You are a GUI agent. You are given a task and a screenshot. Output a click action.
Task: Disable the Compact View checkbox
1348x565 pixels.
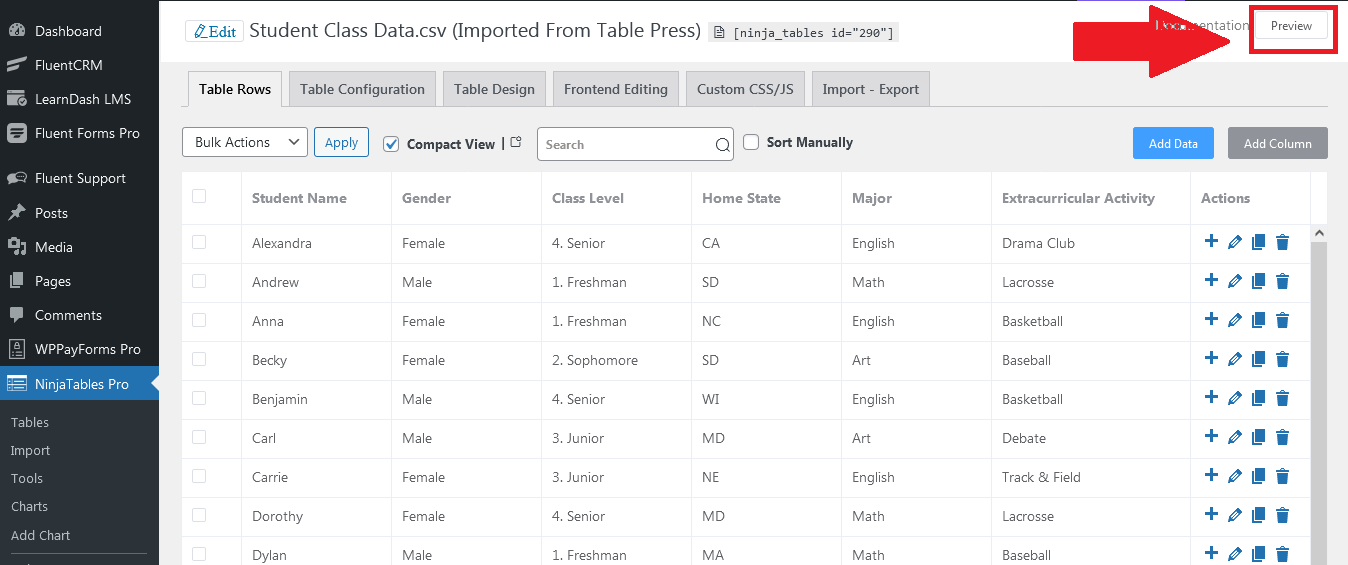391,144
